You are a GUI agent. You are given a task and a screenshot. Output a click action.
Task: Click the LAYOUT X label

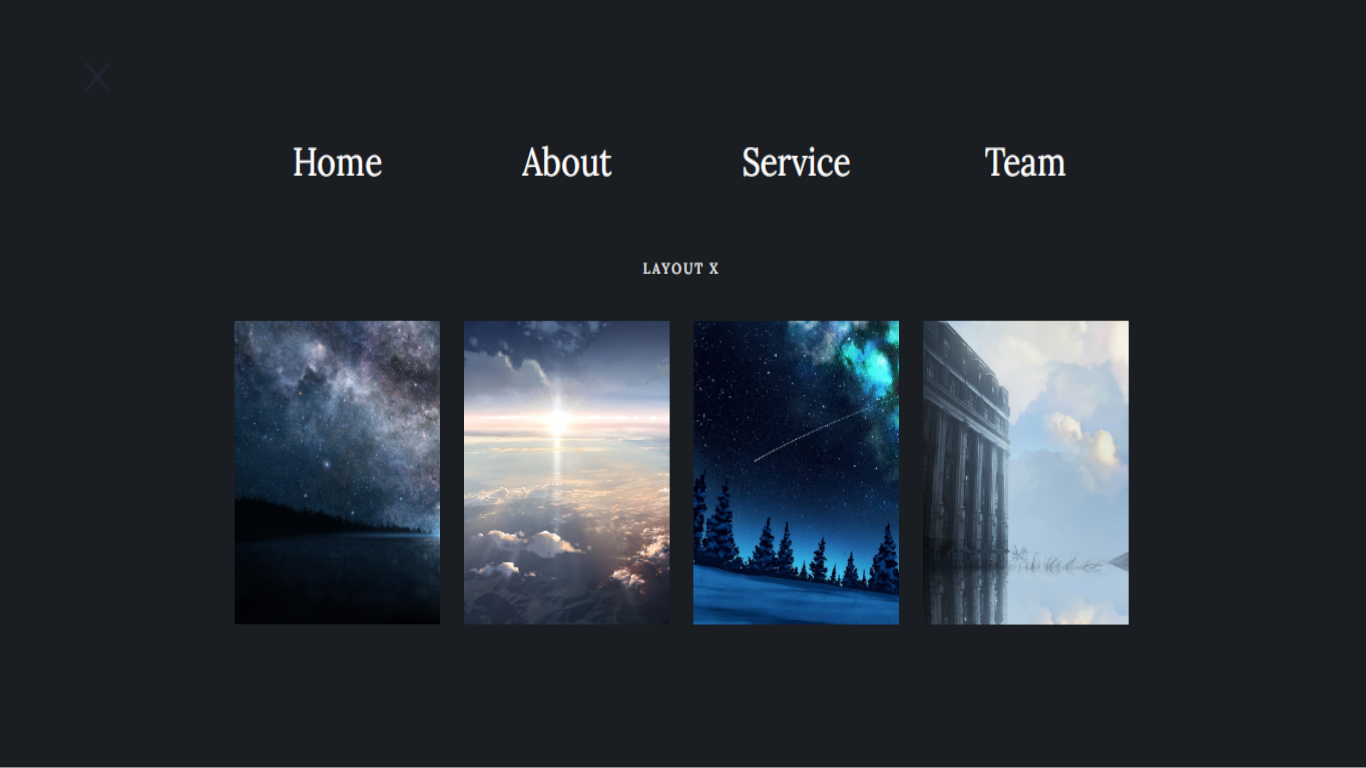point(681,269)
